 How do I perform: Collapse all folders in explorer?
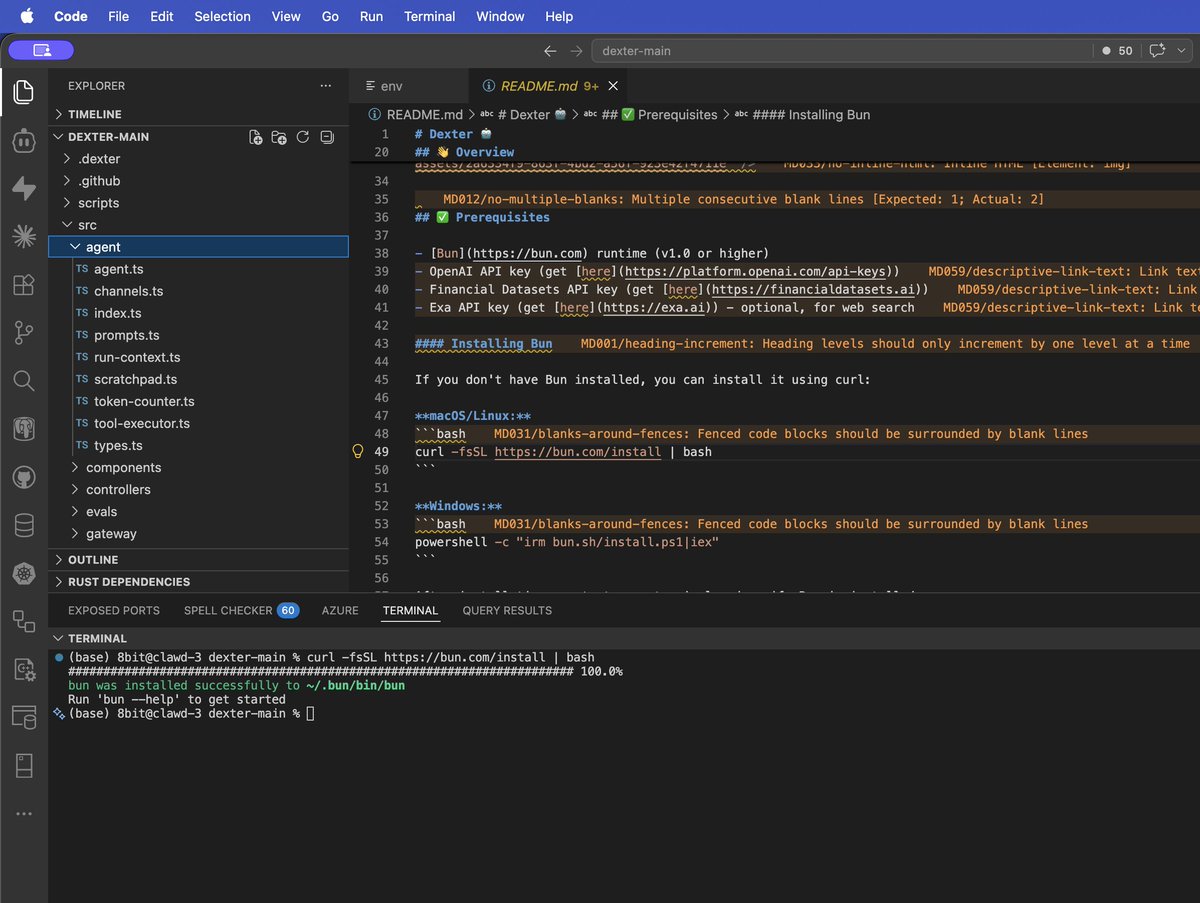coord(326,137)
